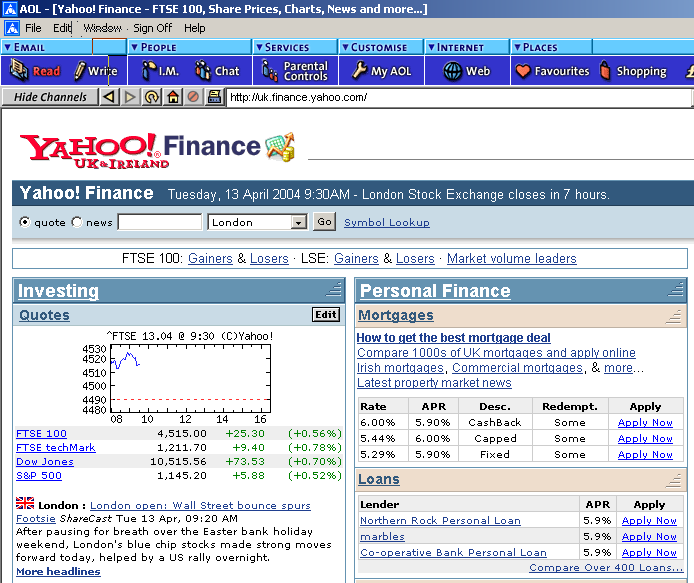Screen dimensions: 694x583
Task: Open Parental Controls
Action: point(295,71)
